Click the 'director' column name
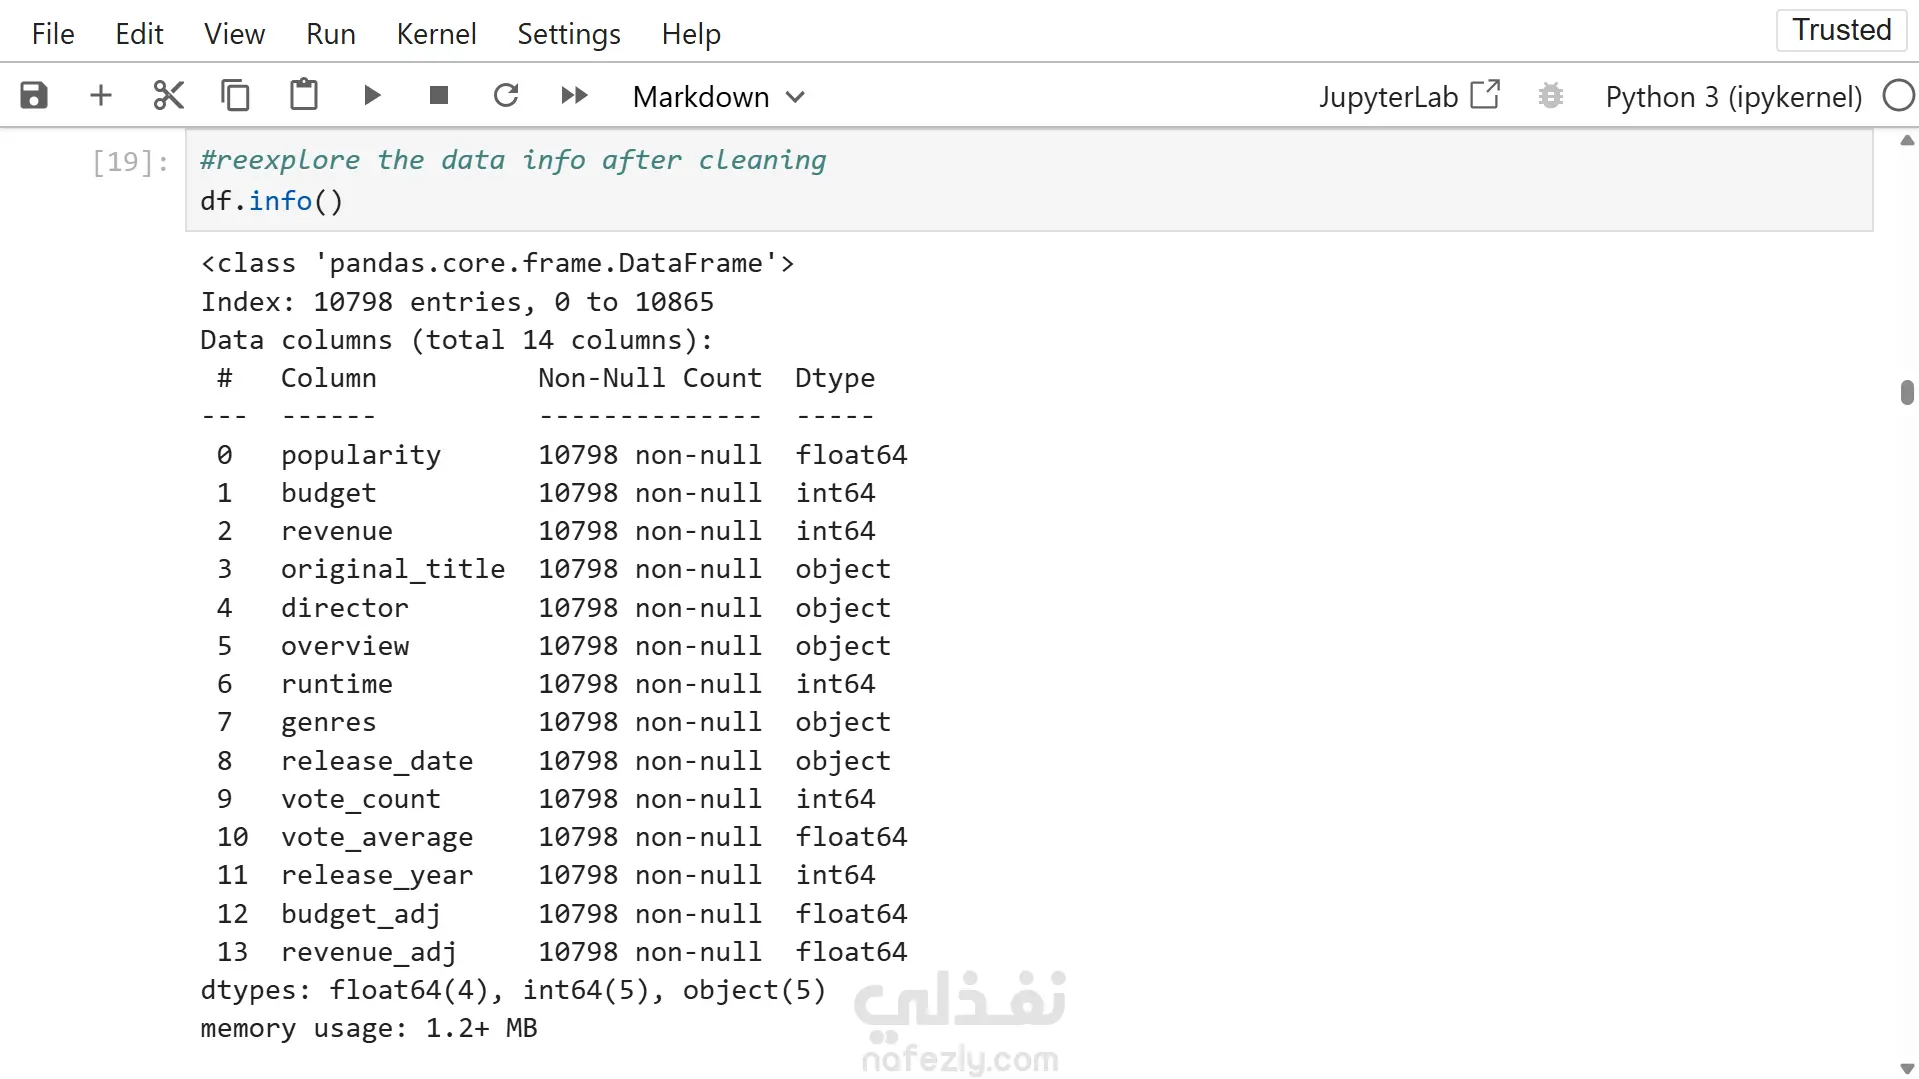The image size is (1919, 1079). tap(345, 608)
